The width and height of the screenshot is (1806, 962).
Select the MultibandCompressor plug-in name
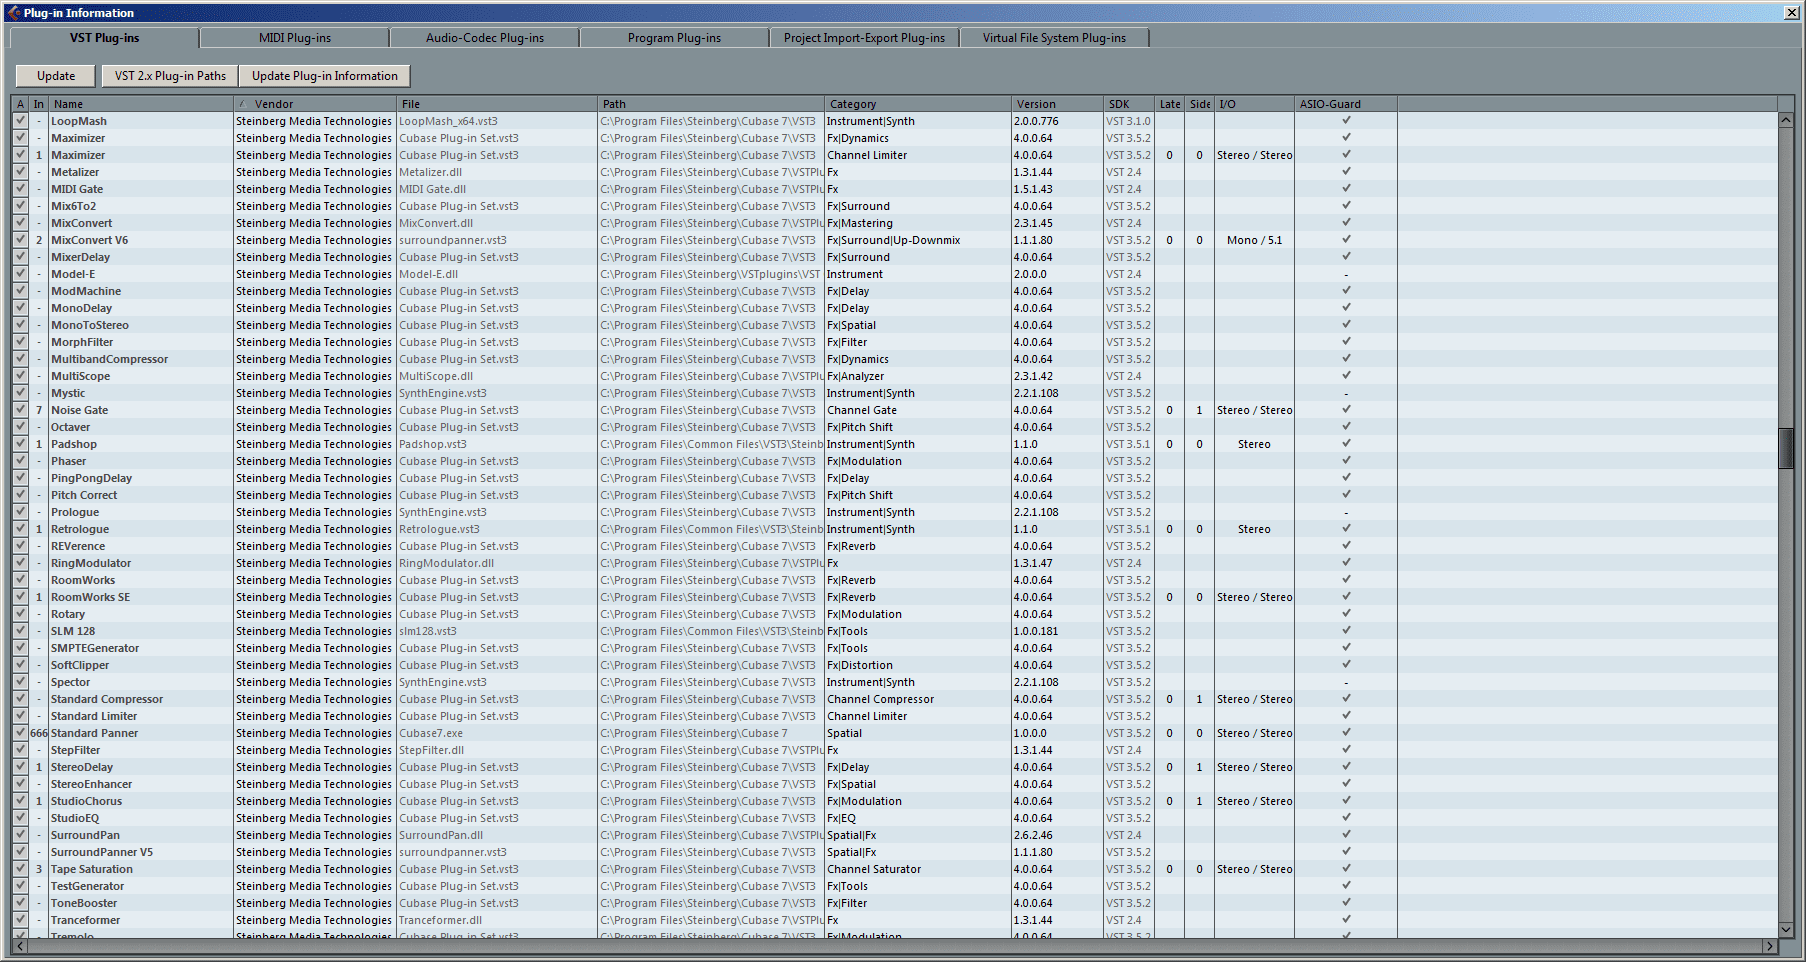coord(109,359)
